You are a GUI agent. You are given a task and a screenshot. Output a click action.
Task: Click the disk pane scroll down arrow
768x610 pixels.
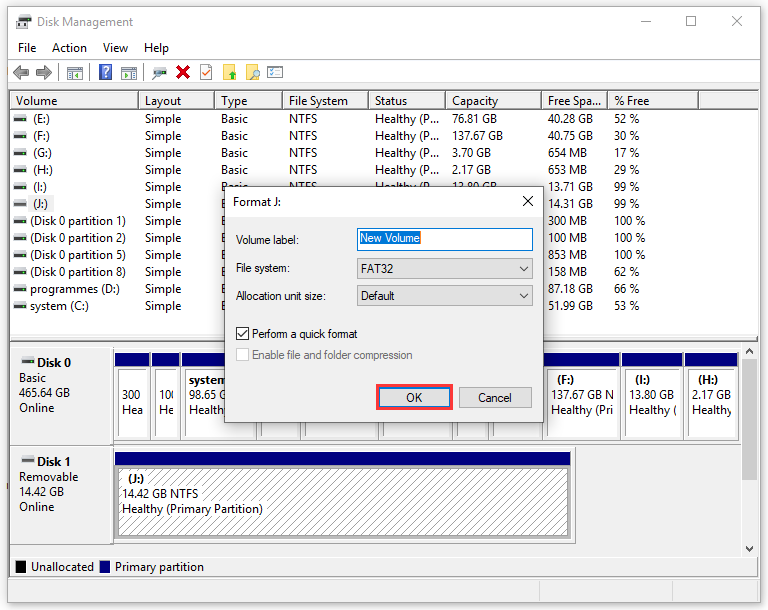click(x=749, y=549)
